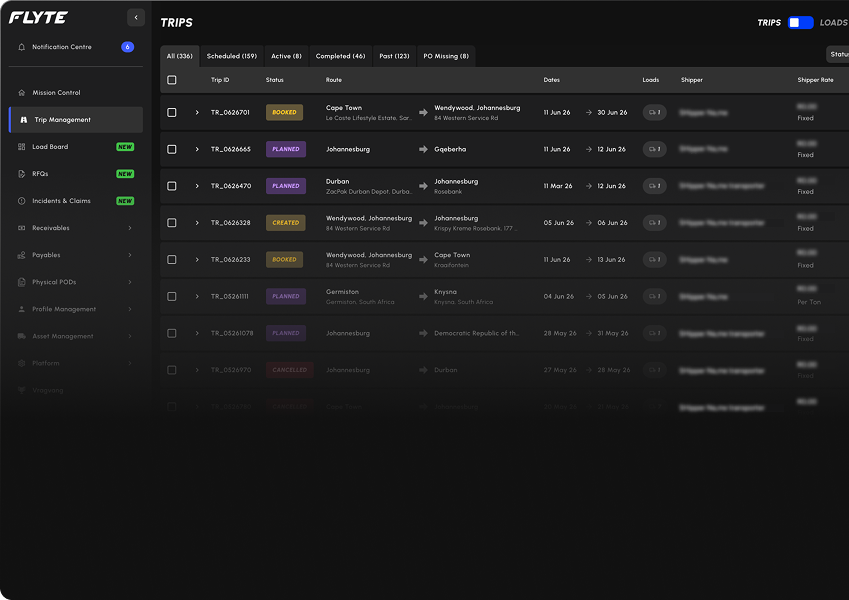849x600 pixels.
Task: Click the loads truck badge for TR_05261111
Action: pyautogui.click(x=654, y=297)
